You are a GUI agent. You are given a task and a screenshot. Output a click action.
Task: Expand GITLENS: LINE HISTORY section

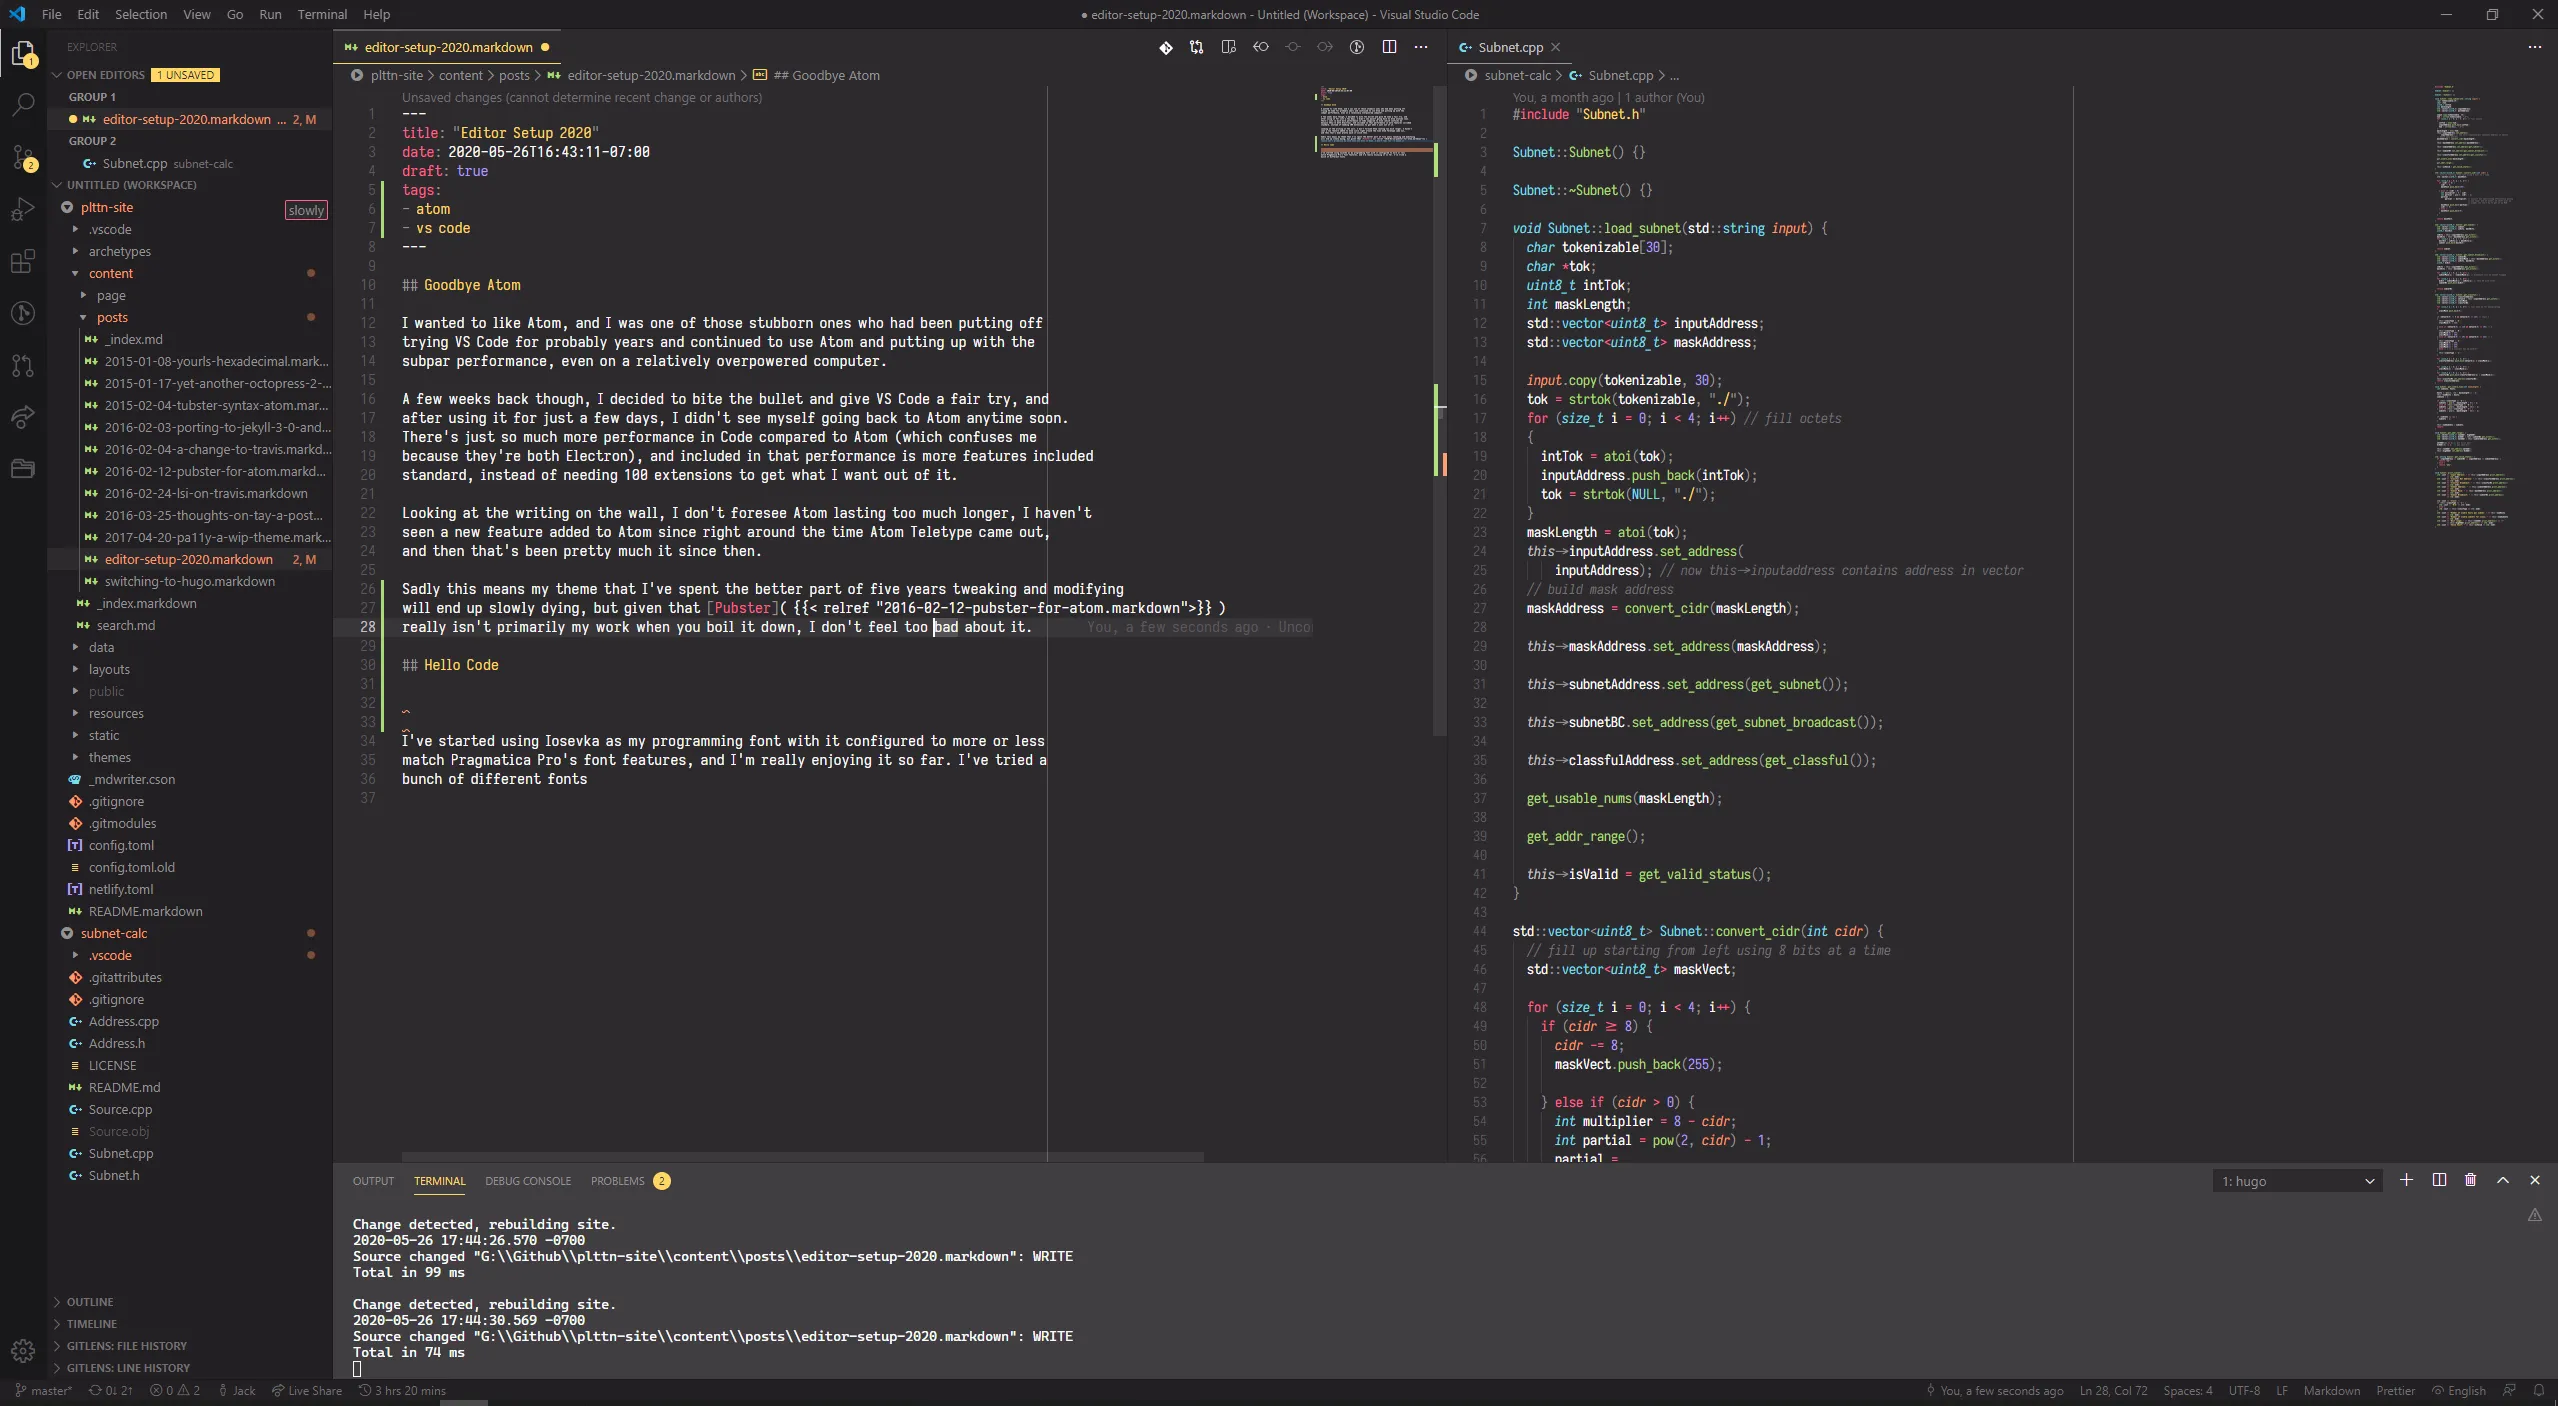(x=128, y=1368)
